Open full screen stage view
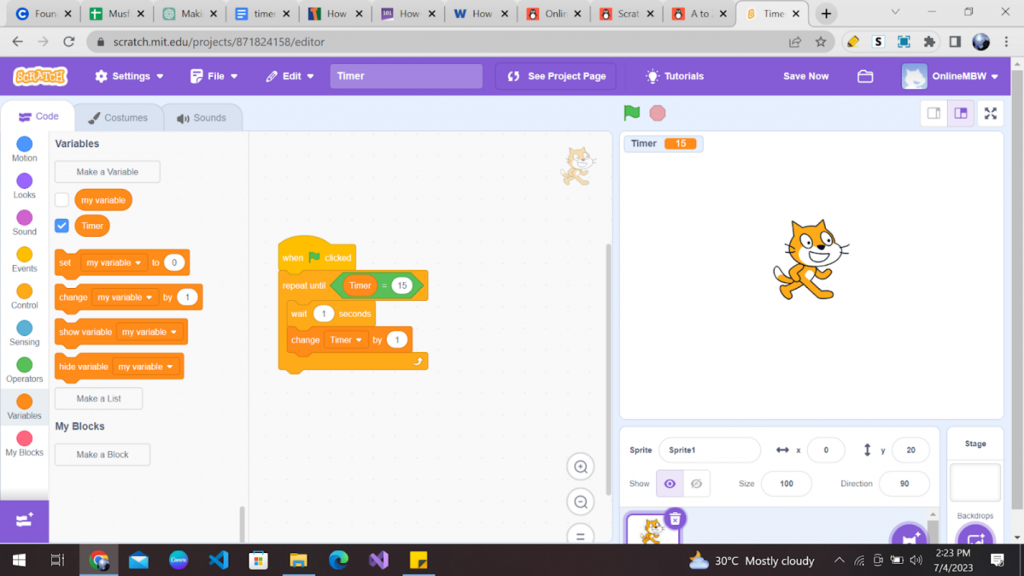Screen dimensions: 1024x576 990,113
